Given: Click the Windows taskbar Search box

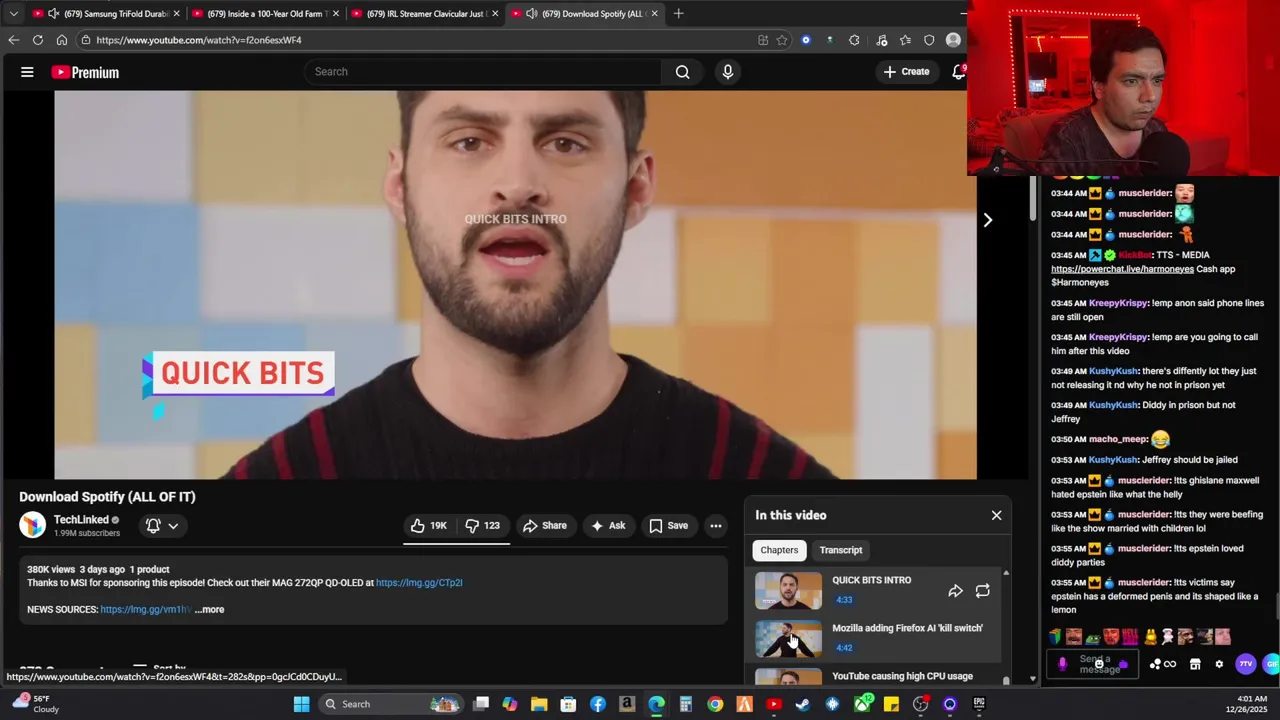Looking at the screenshot, I should 391,704.
